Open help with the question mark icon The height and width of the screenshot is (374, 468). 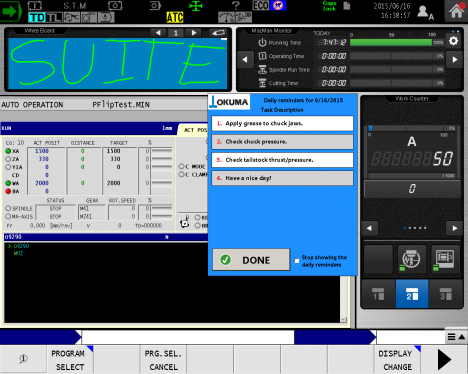click(x=235, y=5)
